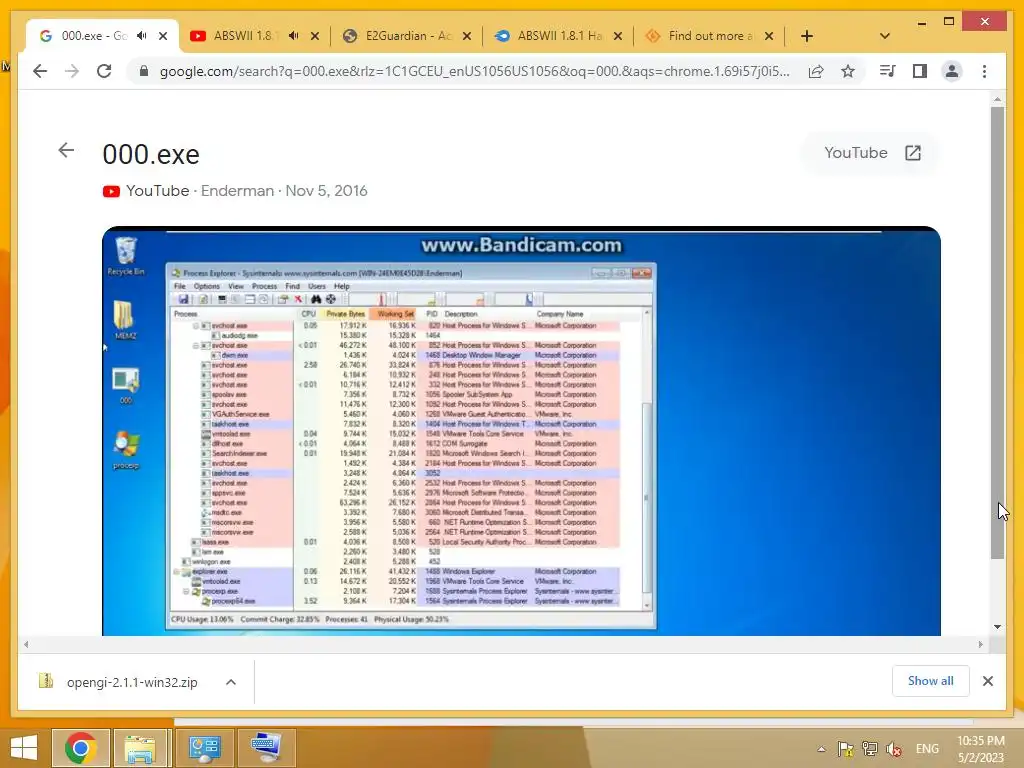
Task: Click Show all downloads button
Action: [931, 681]
